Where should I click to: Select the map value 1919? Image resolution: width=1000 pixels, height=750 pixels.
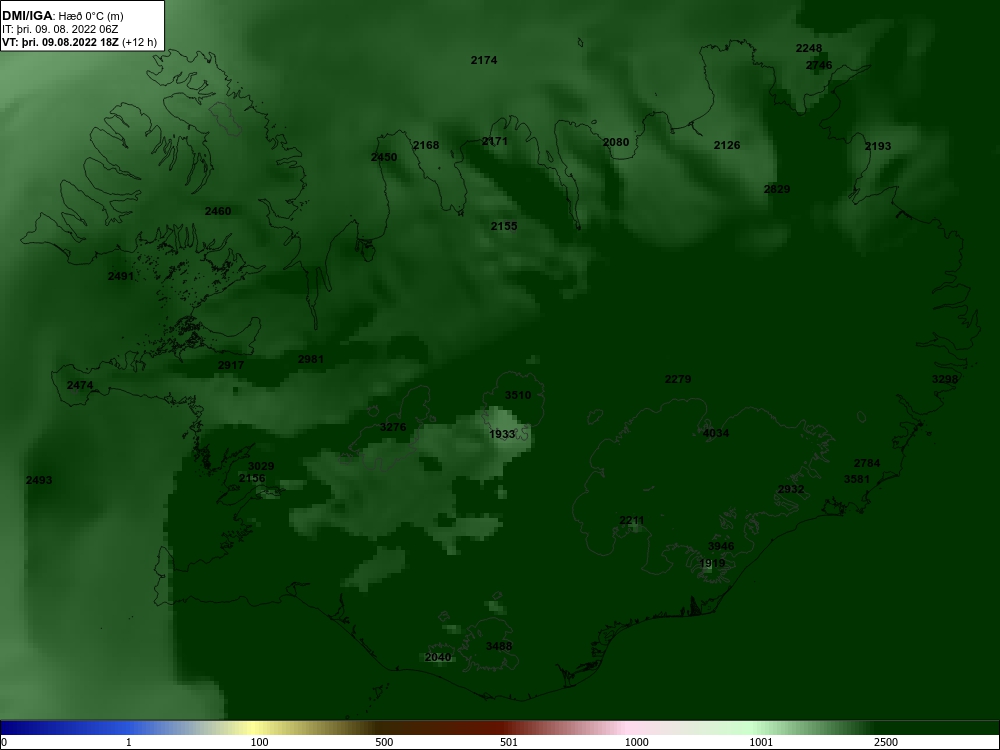[712, 563]
